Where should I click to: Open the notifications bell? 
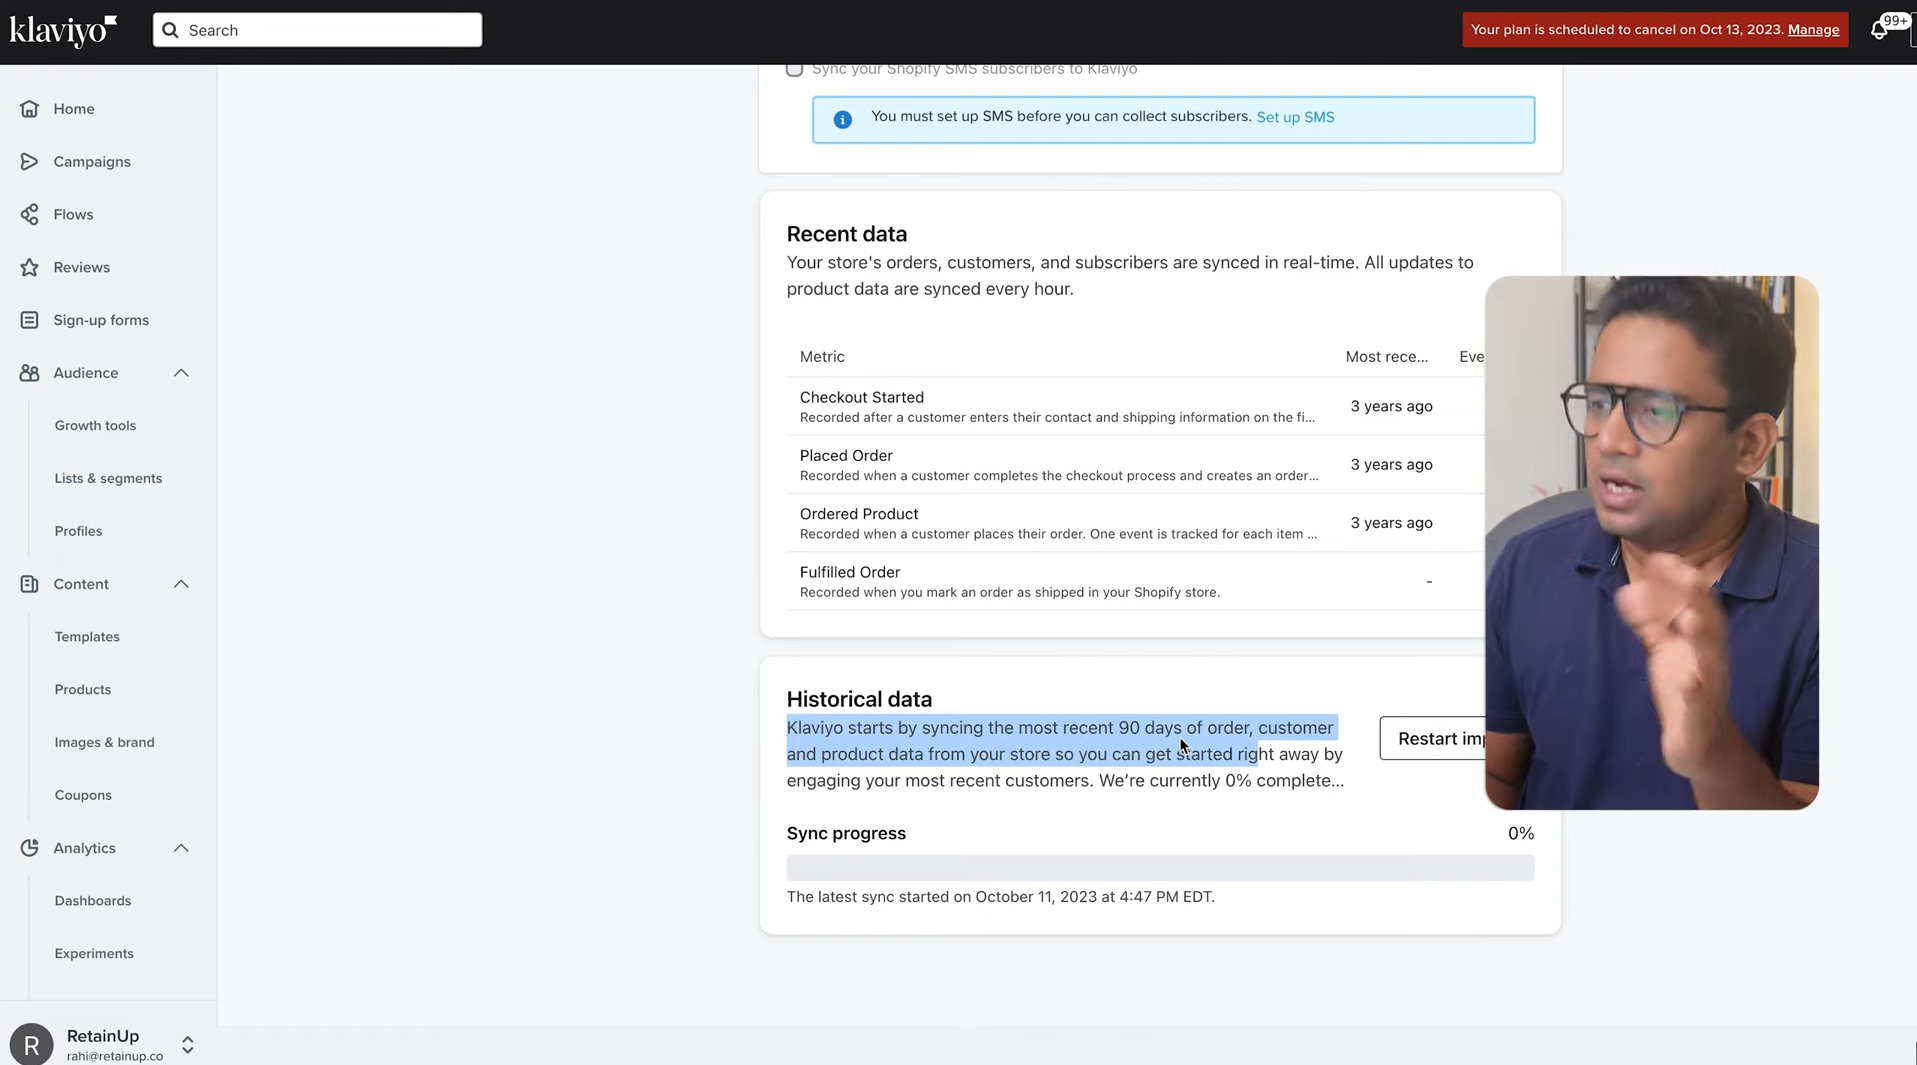pos(1879,30)
